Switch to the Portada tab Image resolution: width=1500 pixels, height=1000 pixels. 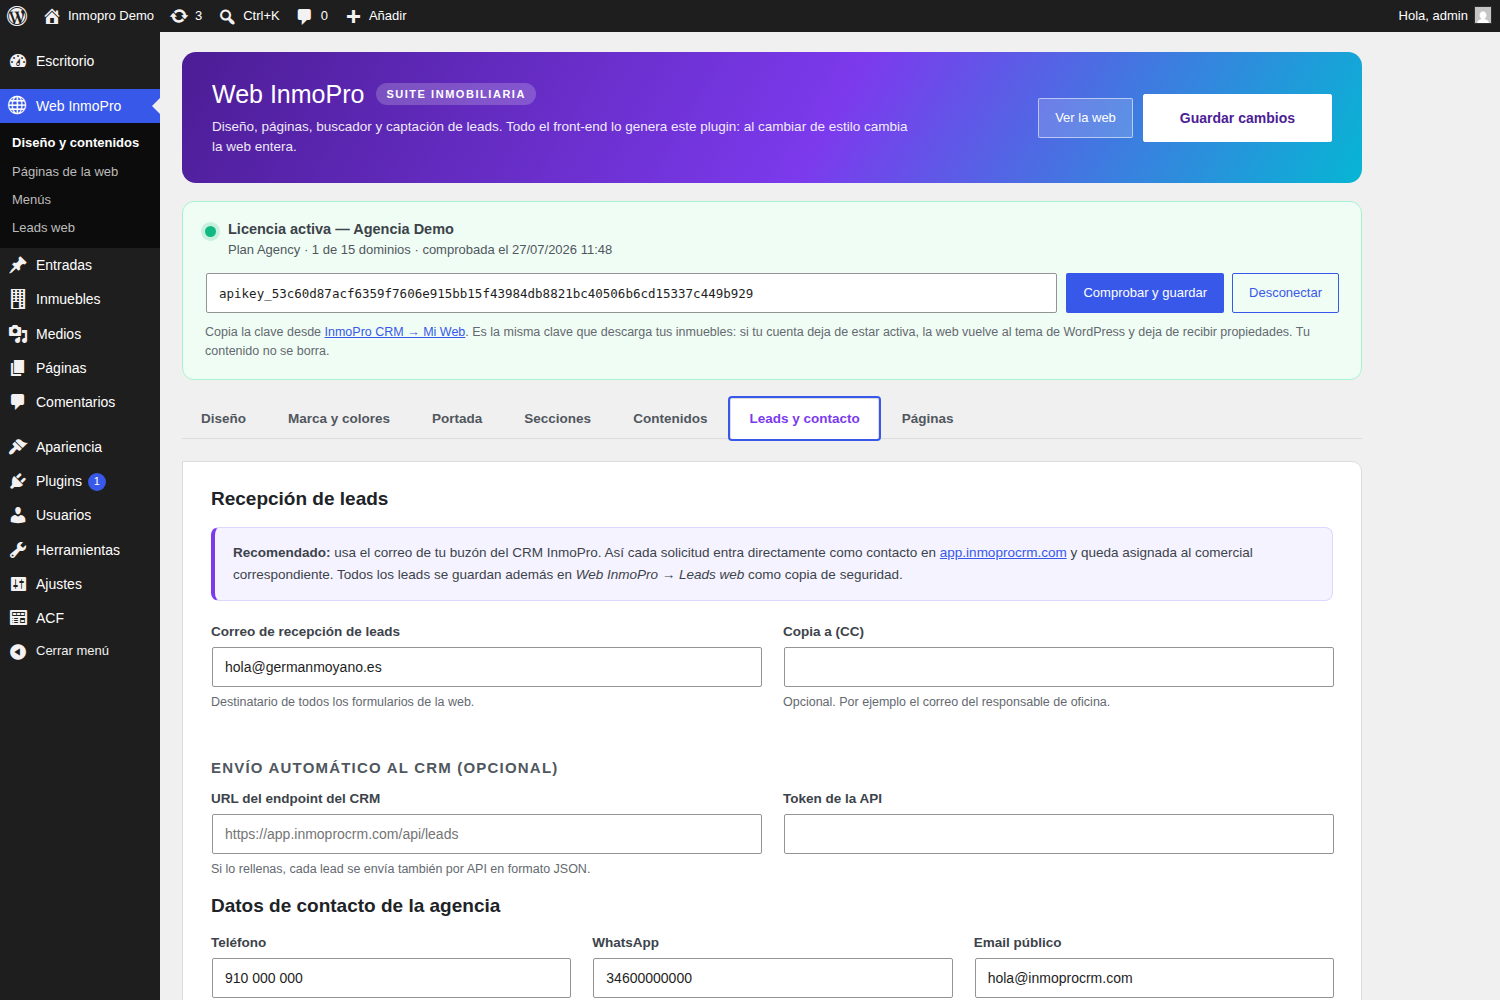(457, 419)
